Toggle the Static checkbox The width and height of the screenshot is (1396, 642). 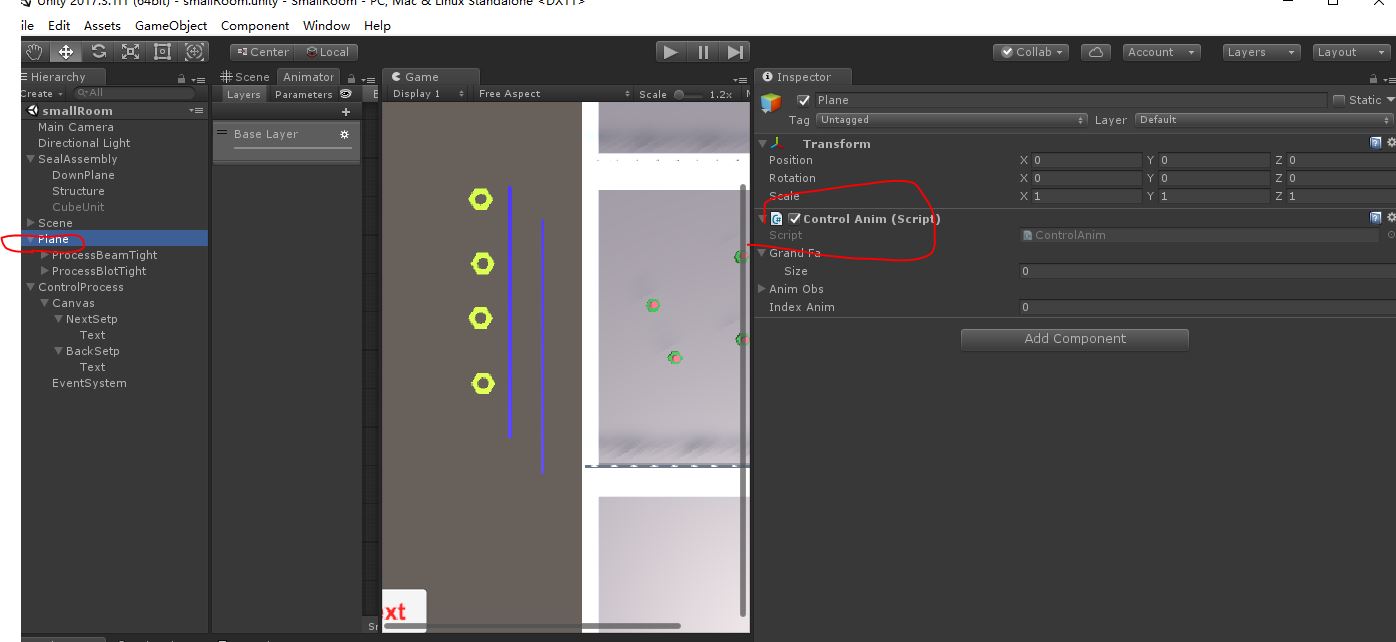pos(1338,100)
